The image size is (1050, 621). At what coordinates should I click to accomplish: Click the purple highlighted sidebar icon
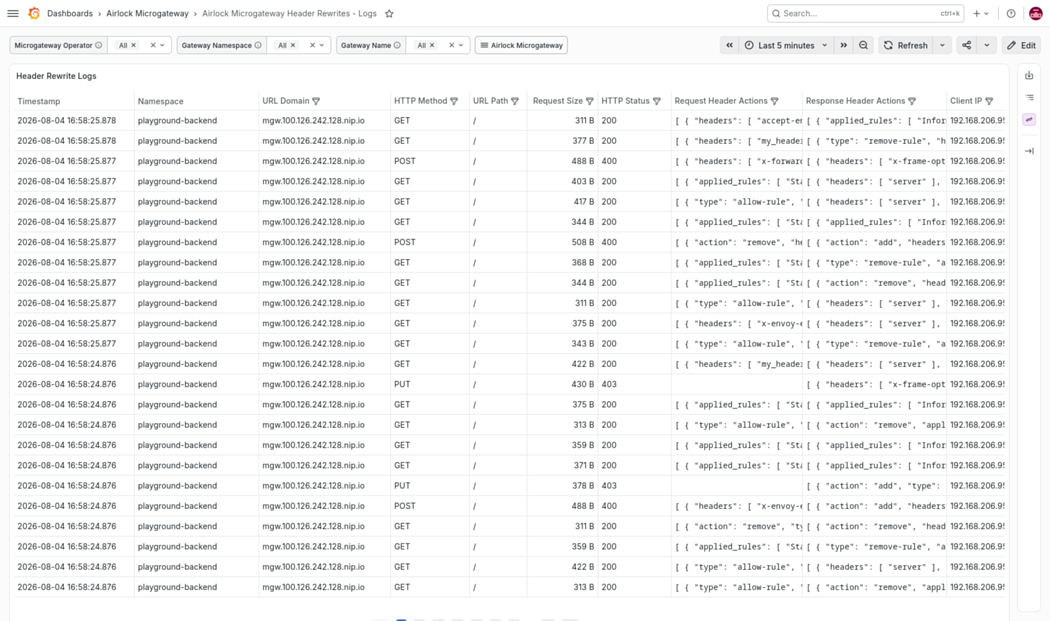1029,120
